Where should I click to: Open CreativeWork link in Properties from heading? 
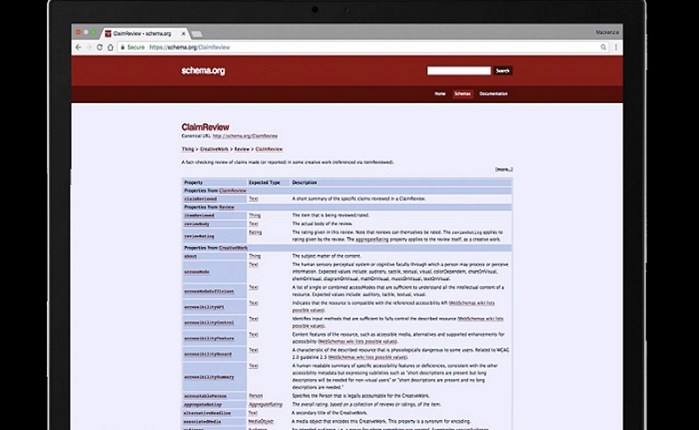pyautogui.click(x=233, y=248)
